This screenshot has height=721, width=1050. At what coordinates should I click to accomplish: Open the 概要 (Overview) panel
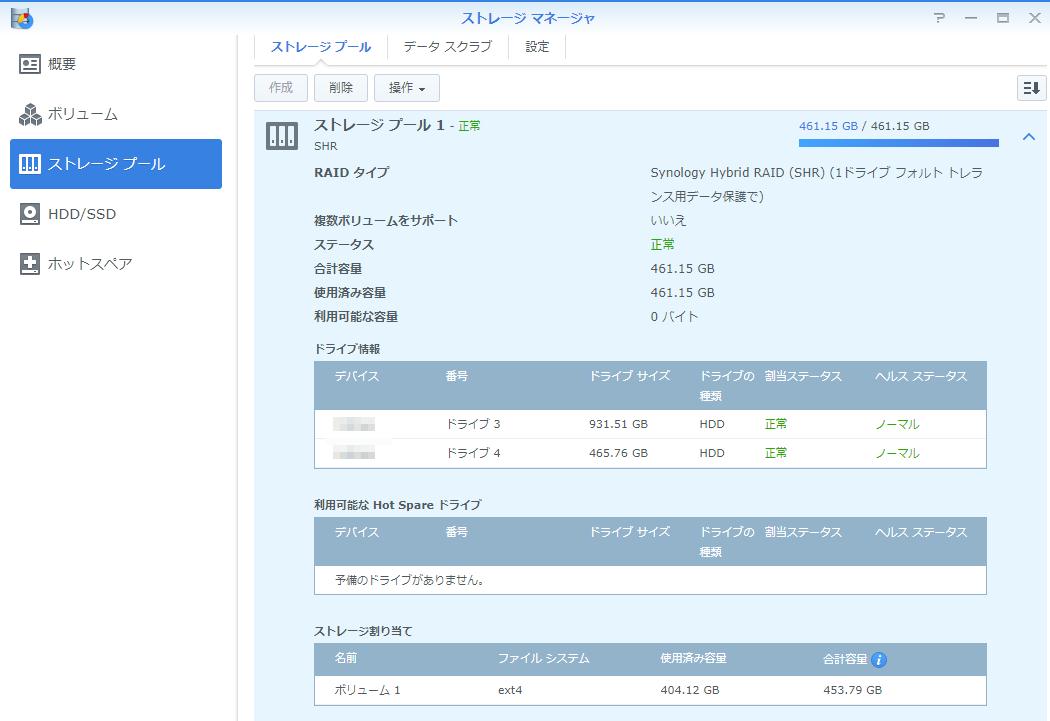click(63, 63)
